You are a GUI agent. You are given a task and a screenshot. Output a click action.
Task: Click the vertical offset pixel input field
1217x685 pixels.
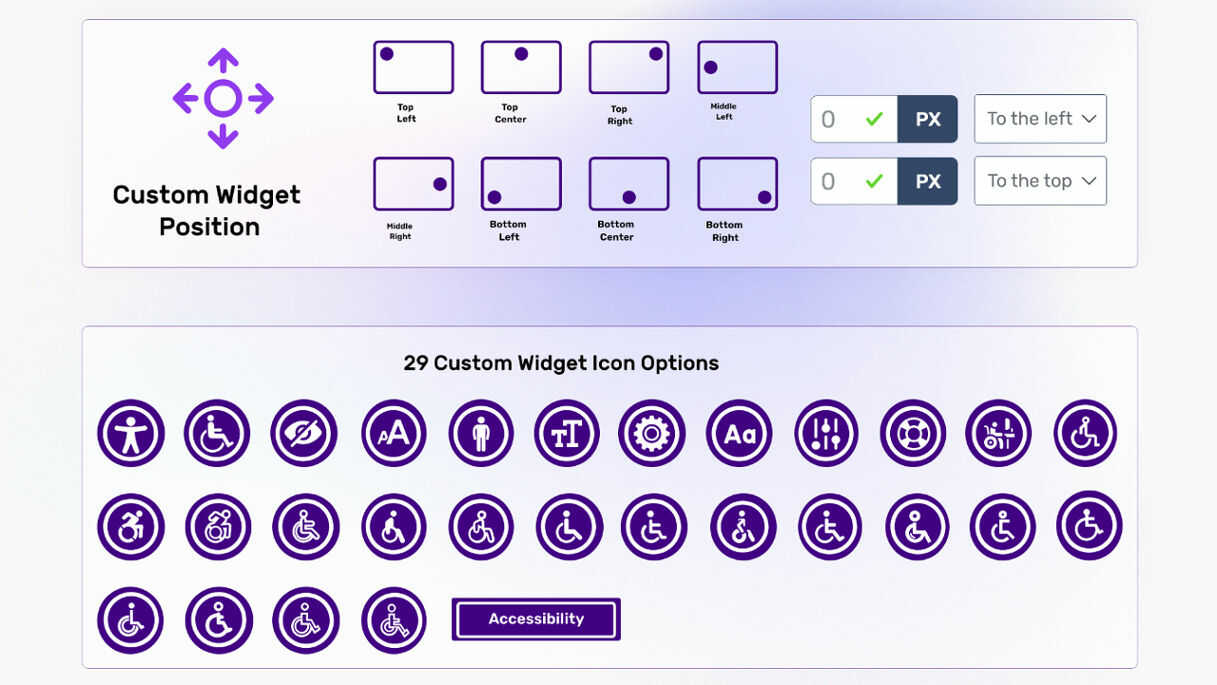tap(840, 181)
